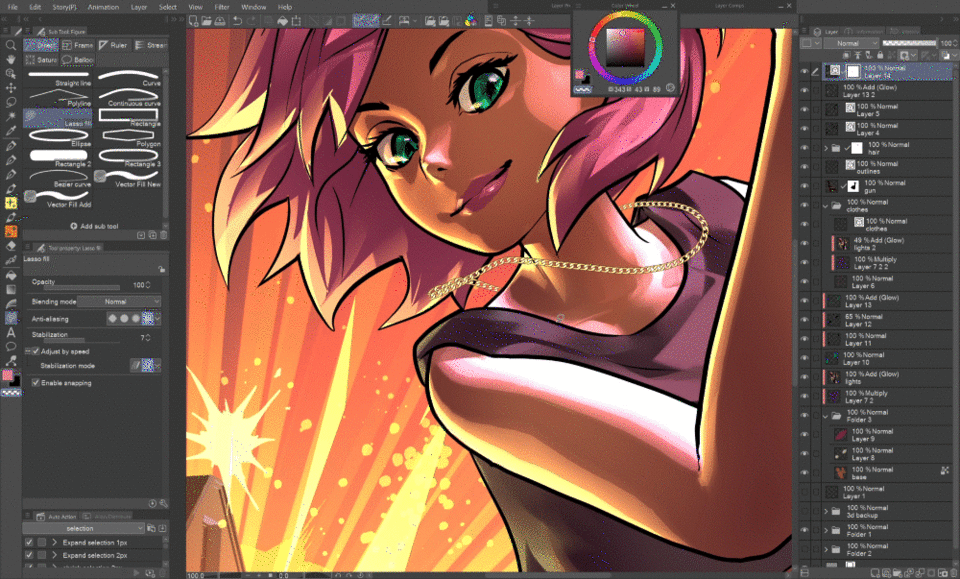The image size is (960, 579).
Task: Click the Redo arrow in command bar
Action: [251, 21]
